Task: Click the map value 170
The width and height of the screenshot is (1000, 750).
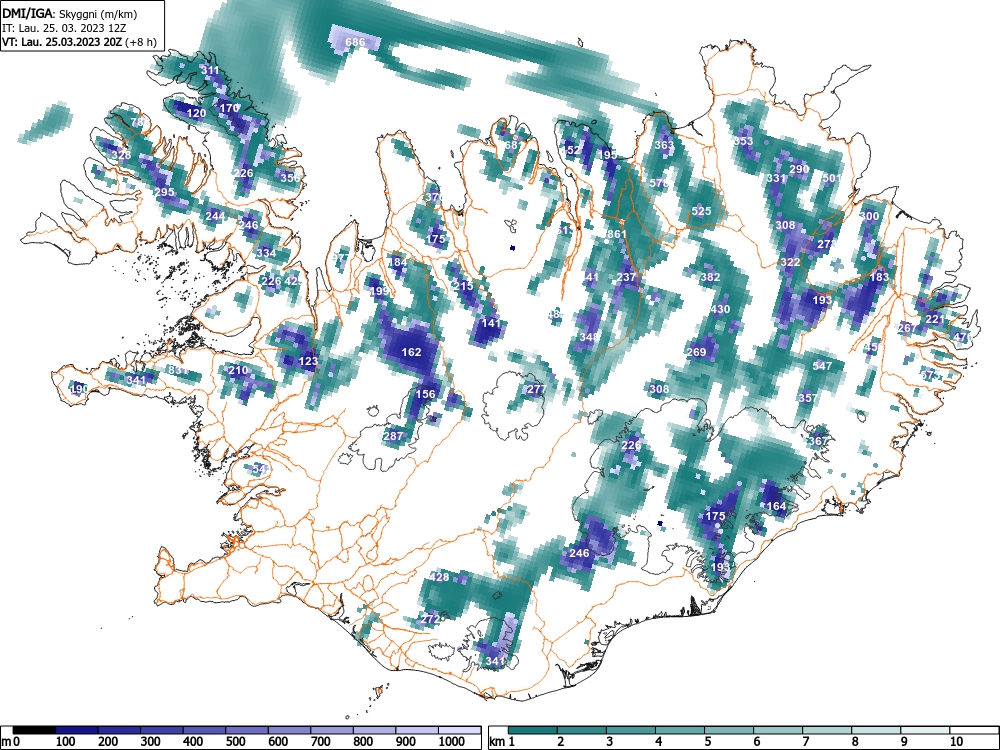Action: (229, 108)
